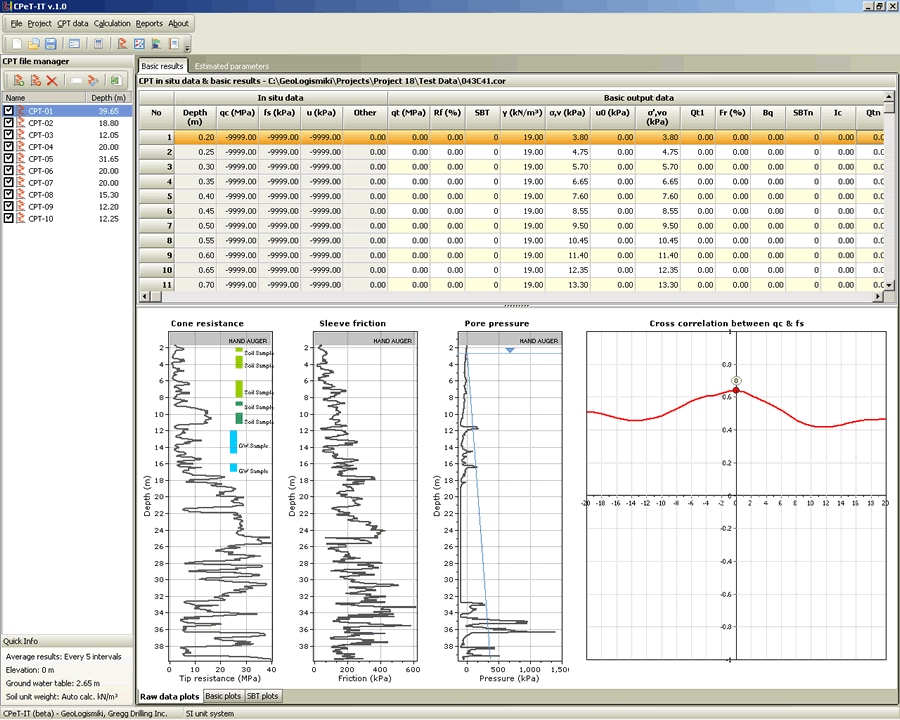Delete the selected CPT with the red X
The height and width of the screenshot is (720, 900).
[52, 80]
